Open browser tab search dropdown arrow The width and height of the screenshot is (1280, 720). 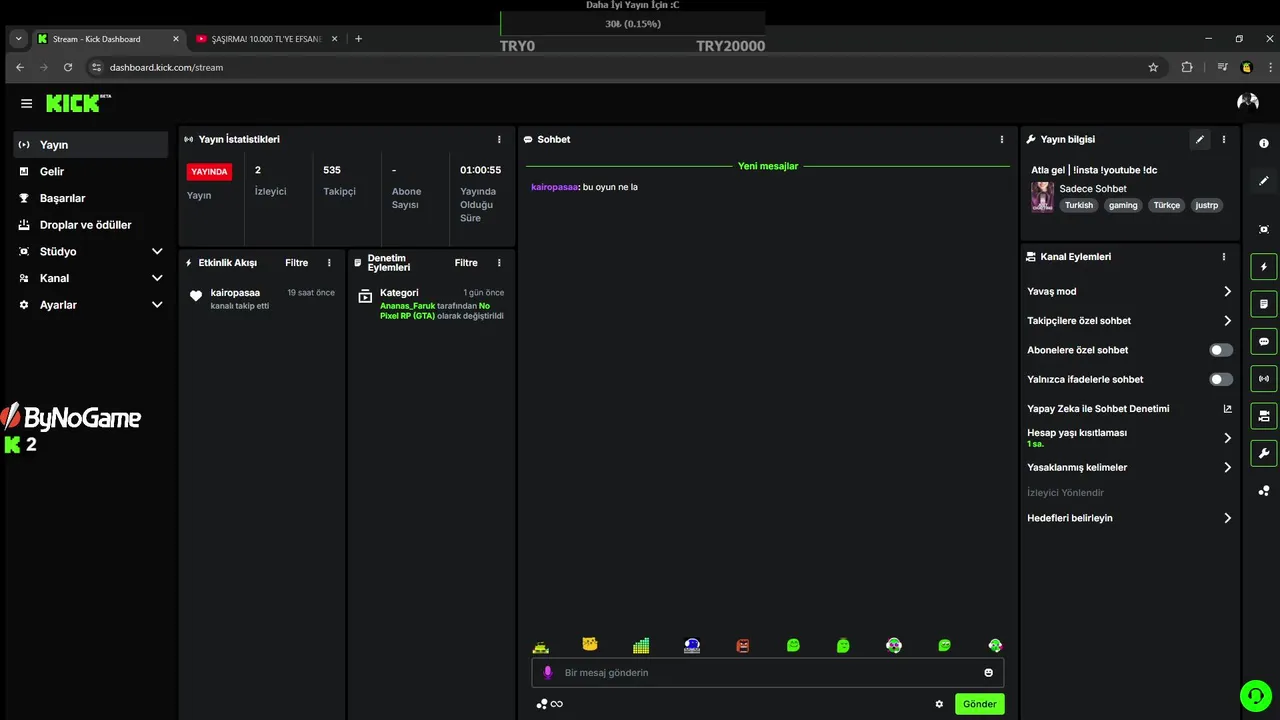18,38
